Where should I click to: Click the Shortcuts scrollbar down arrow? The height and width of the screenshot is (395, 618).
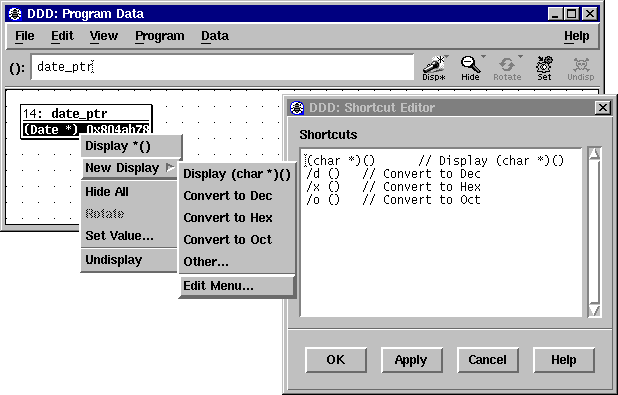pos(594,311)
